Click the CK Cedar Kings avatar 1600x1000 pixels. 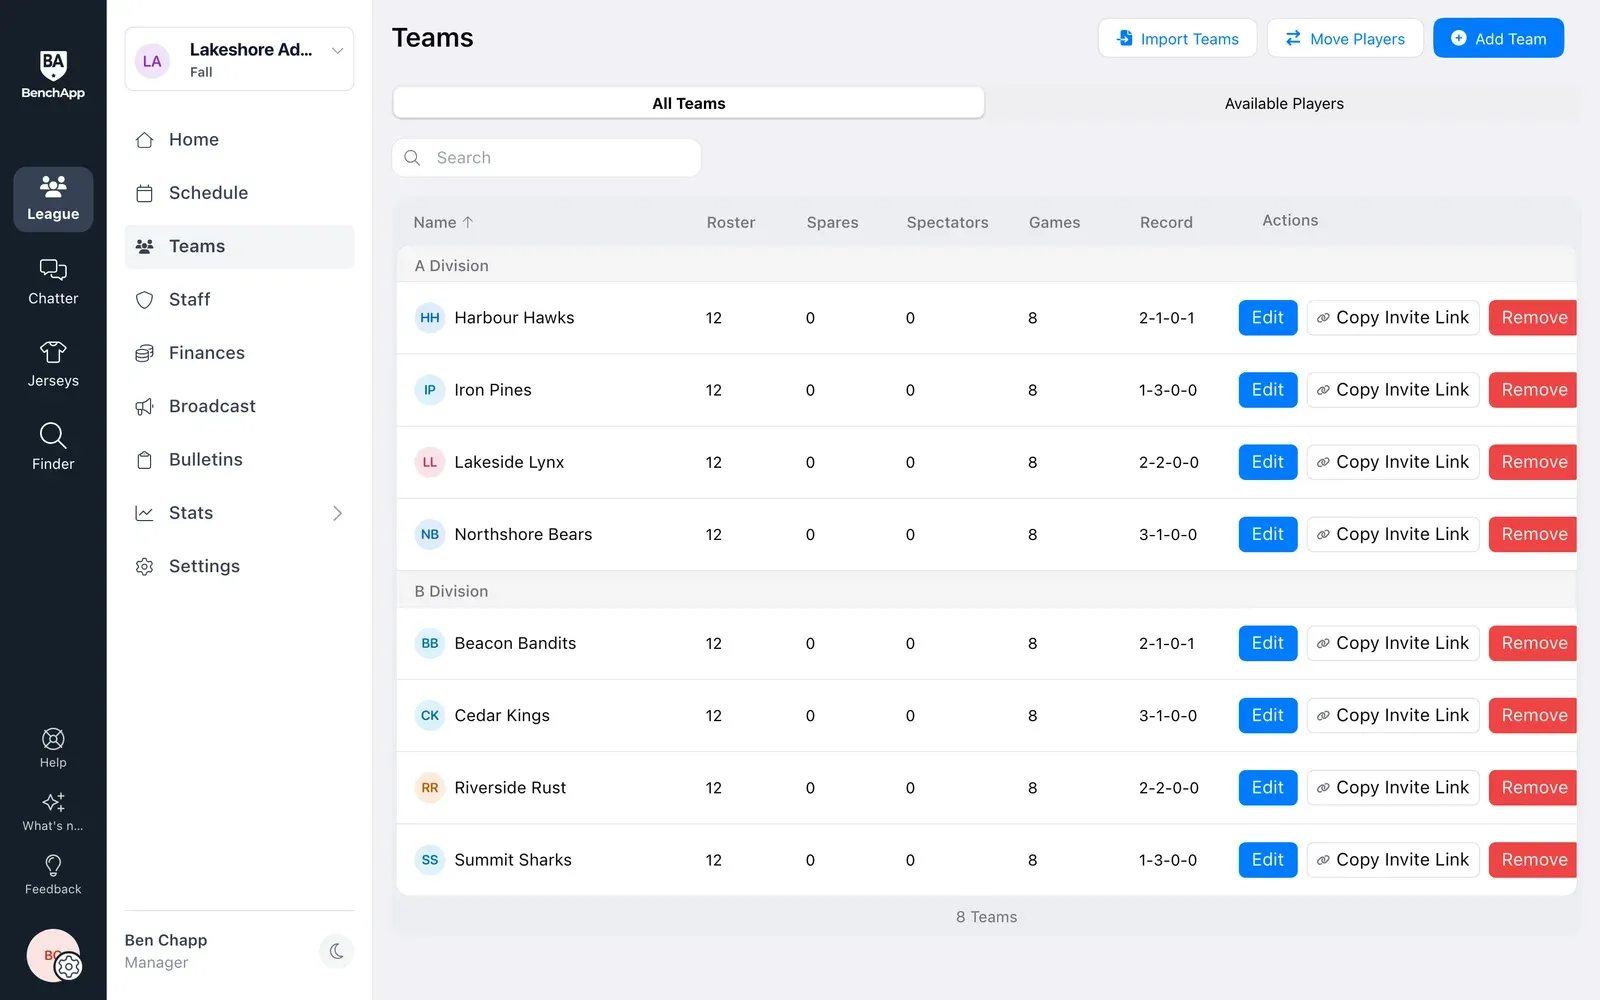(x=430, y=715)
